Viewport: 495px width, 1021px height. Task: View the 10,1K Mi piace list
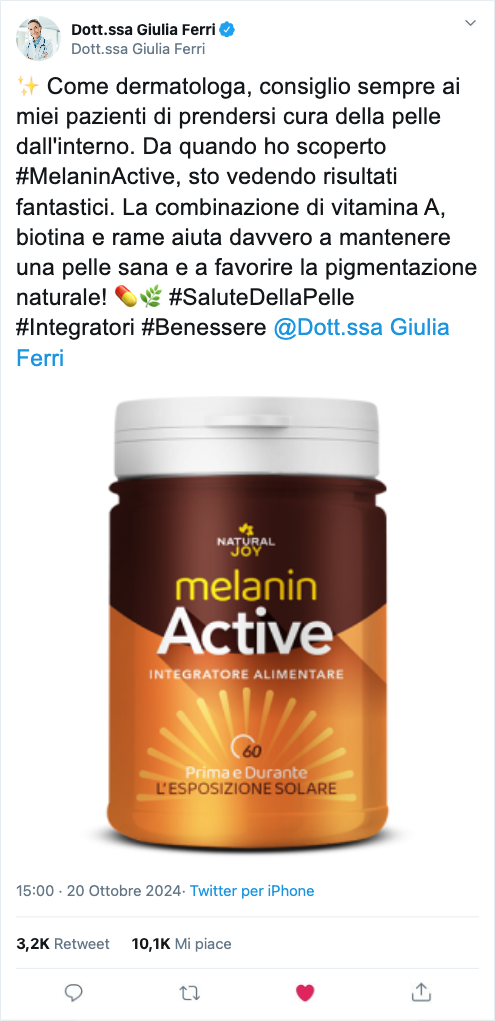(x=181, y=944)
